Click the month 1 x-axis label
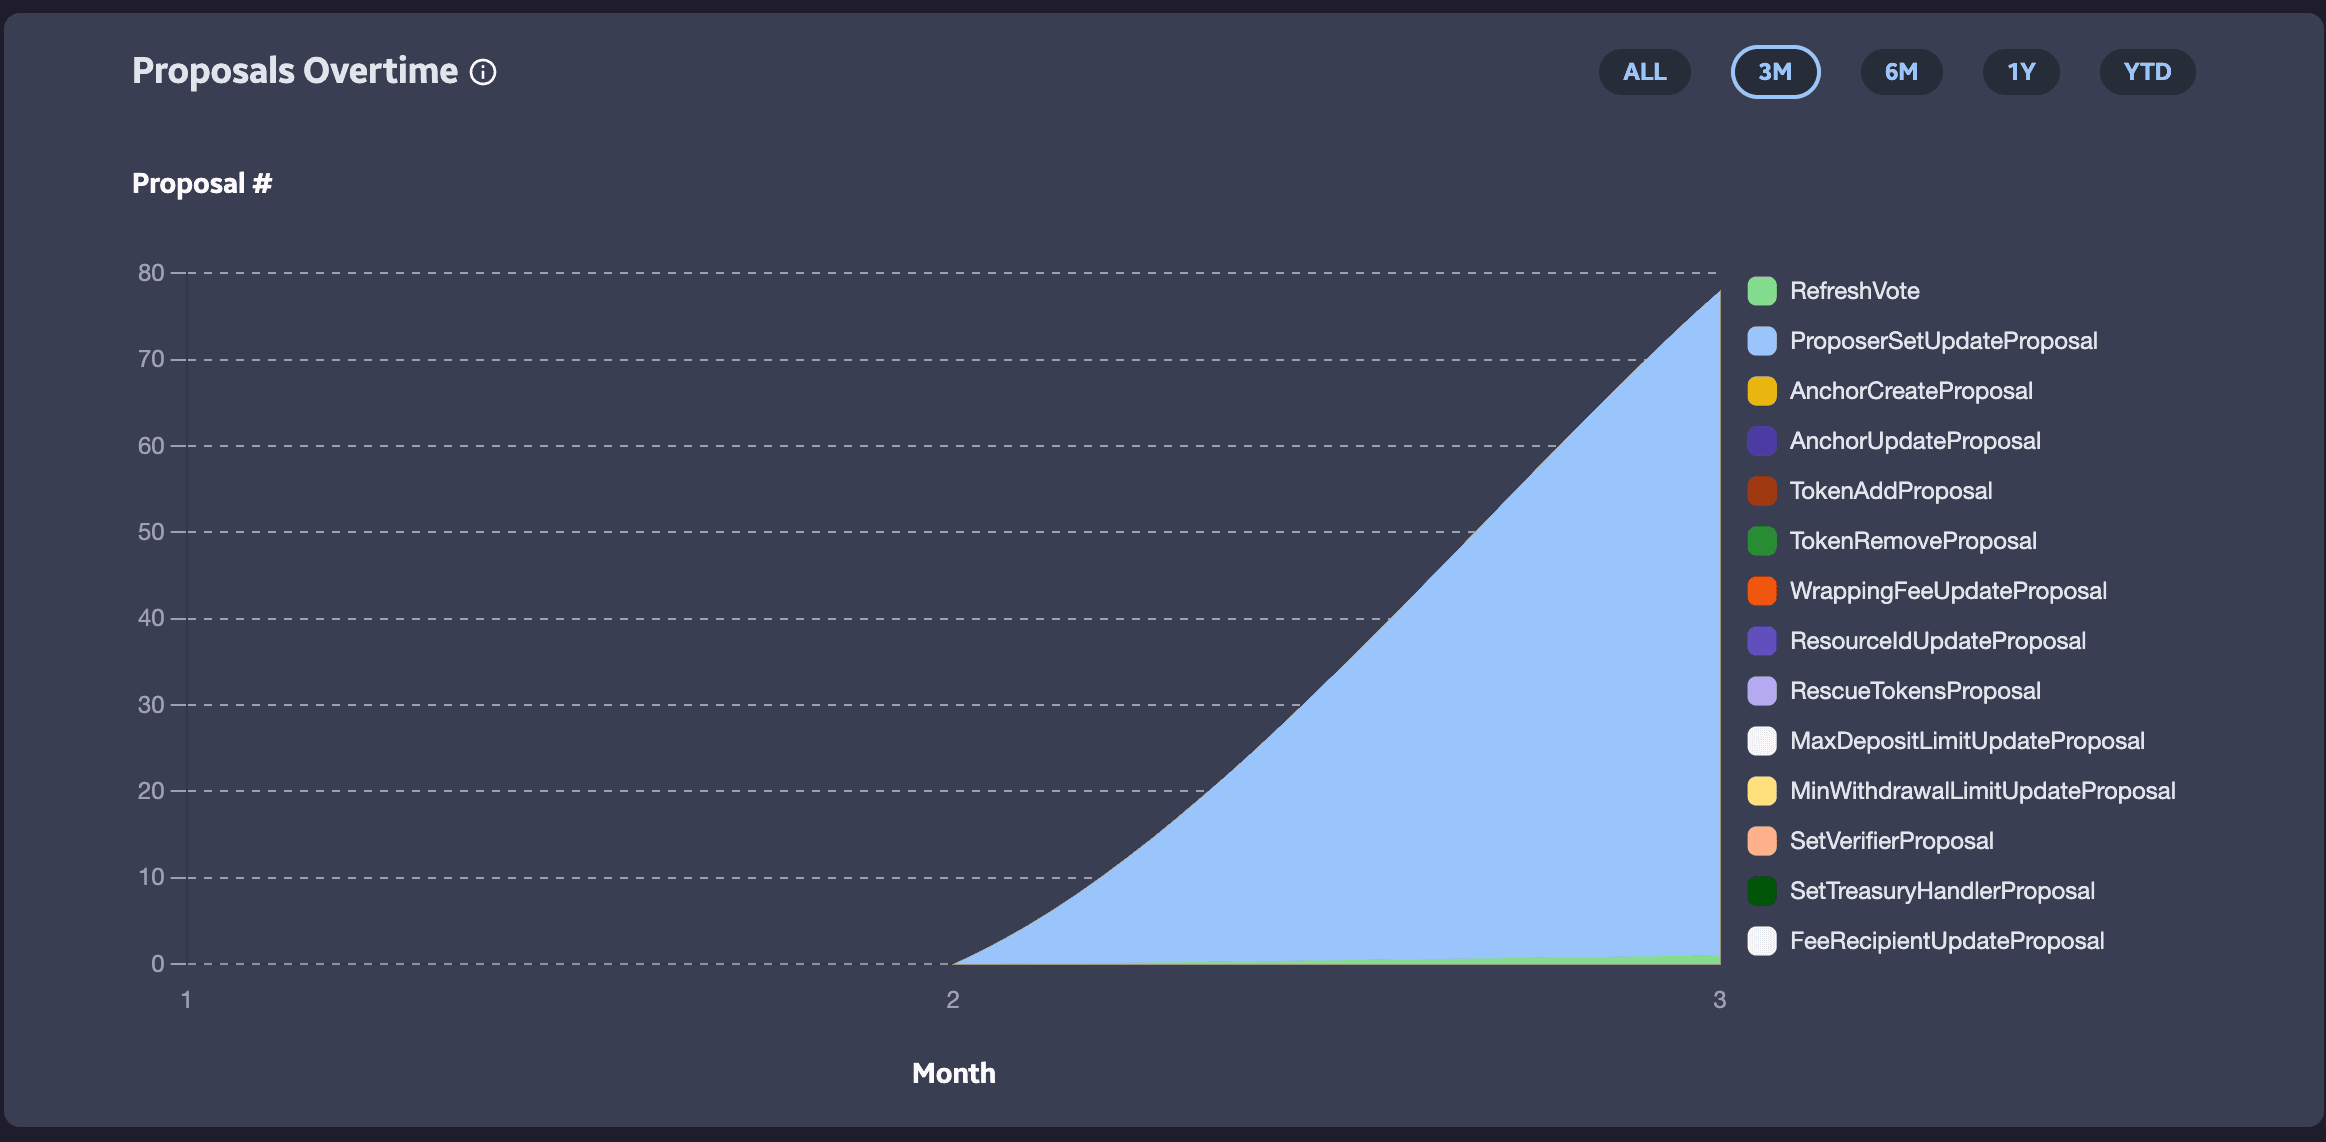This screenshot has height=1142, width=2326. pos(186,1000)
